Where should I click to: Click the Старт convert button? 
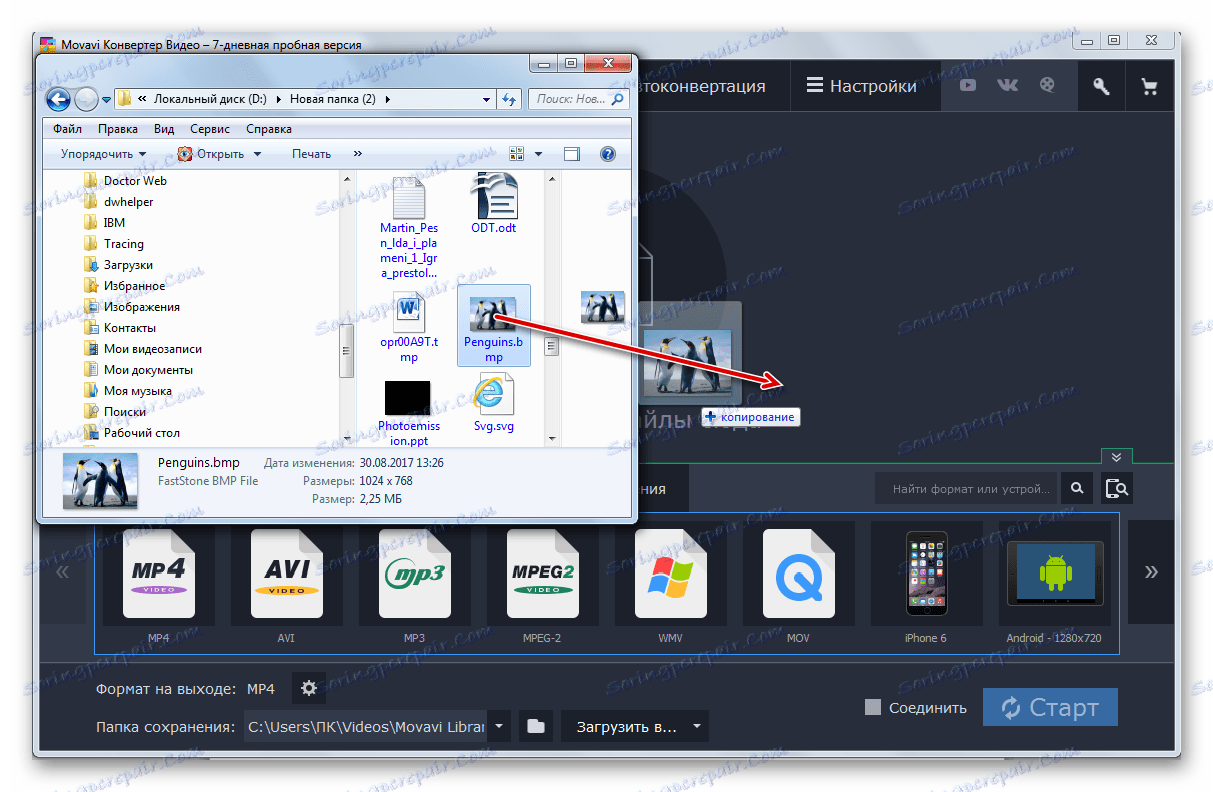(x=1050, y=707)
